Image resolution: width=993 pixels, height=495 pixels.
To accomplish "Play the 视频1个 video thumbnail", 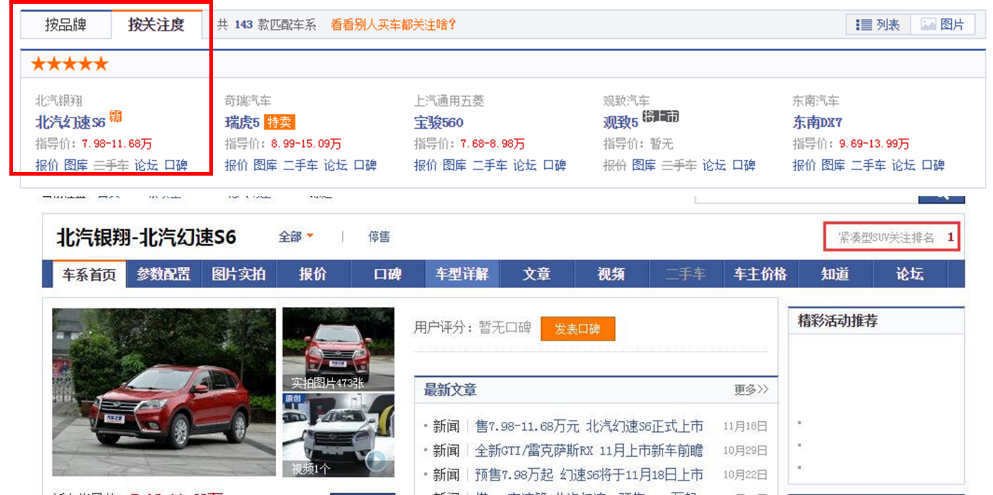I will point(338,435).
